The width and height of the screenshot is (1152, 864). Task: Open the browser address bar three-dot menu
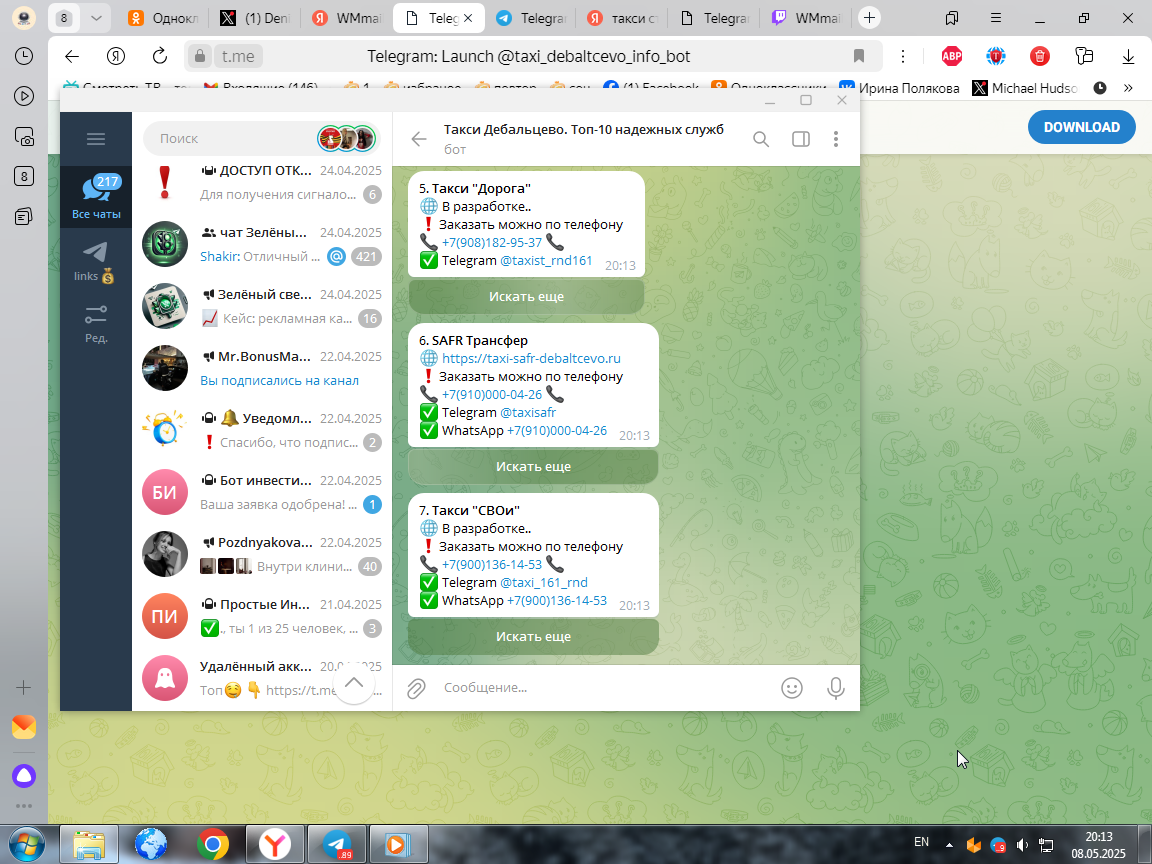click(x=903, y=56)
